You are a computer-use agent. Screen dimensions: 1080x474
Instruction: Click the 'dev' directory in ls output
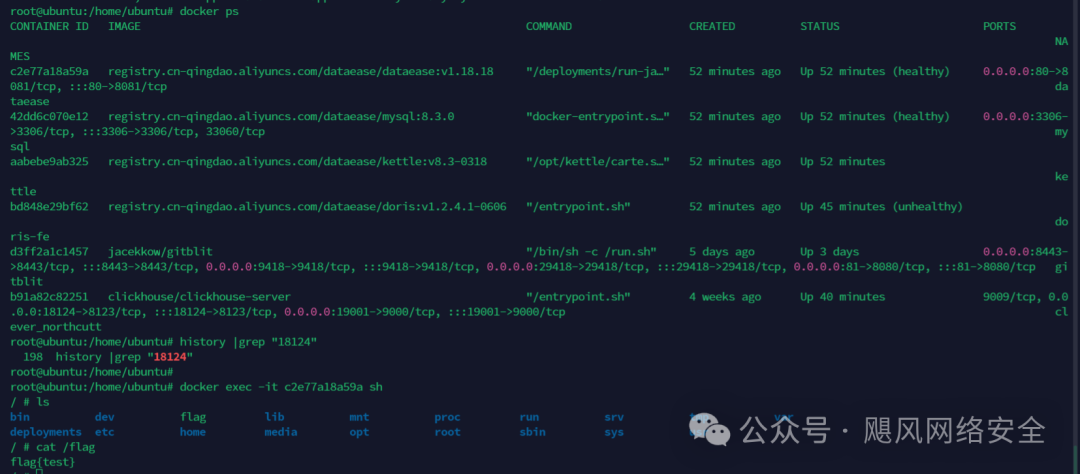(x=104, y=417)
